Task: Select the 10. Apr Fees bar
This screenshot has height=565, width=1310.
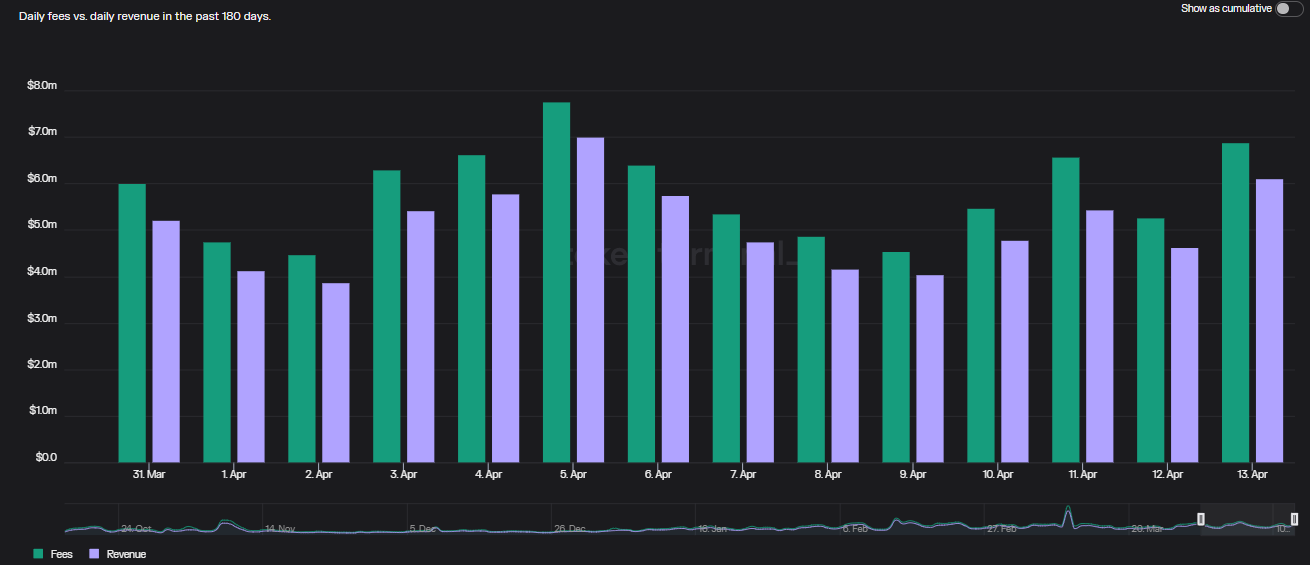Action: [981, 336]
